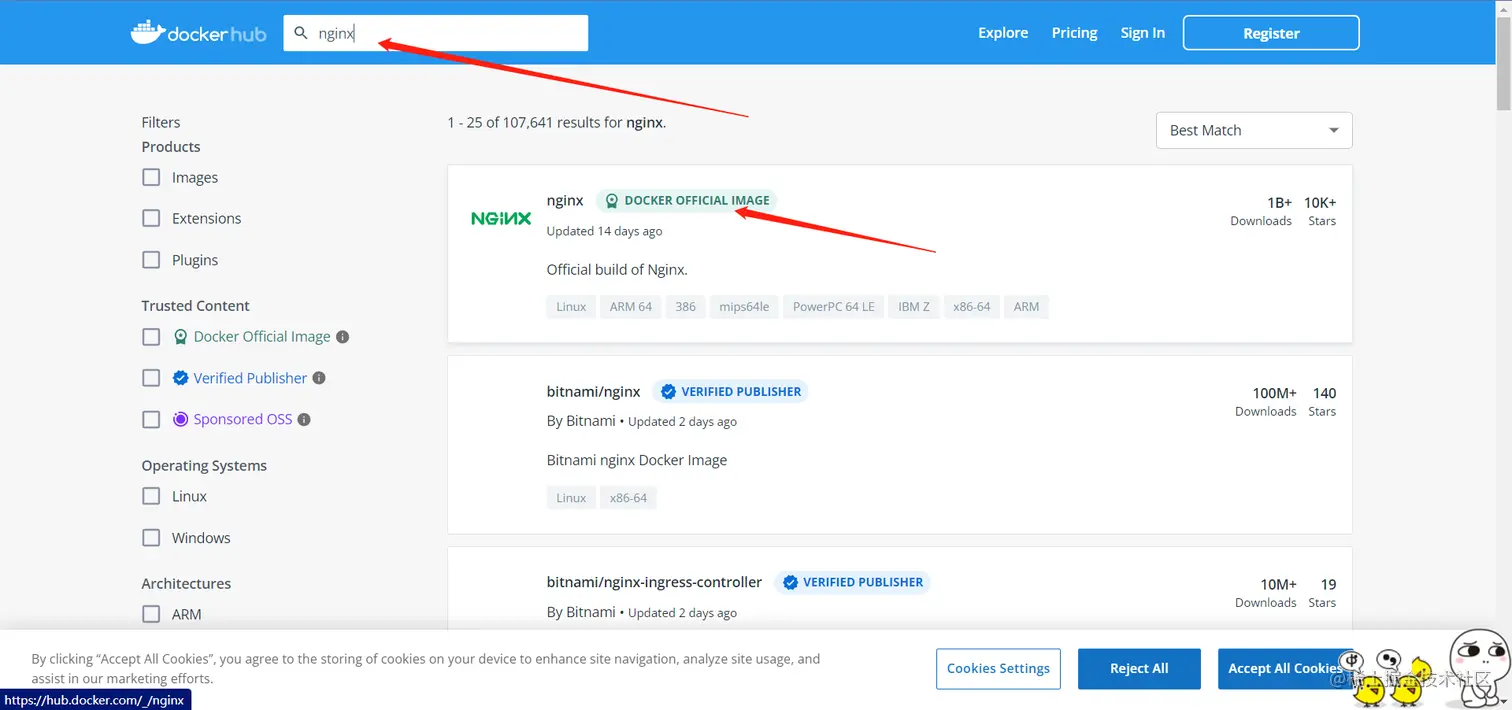Enable the Sponsored OSS filter checkbox
Viewport: 1512px width, 710px height.
click(151, 420)
